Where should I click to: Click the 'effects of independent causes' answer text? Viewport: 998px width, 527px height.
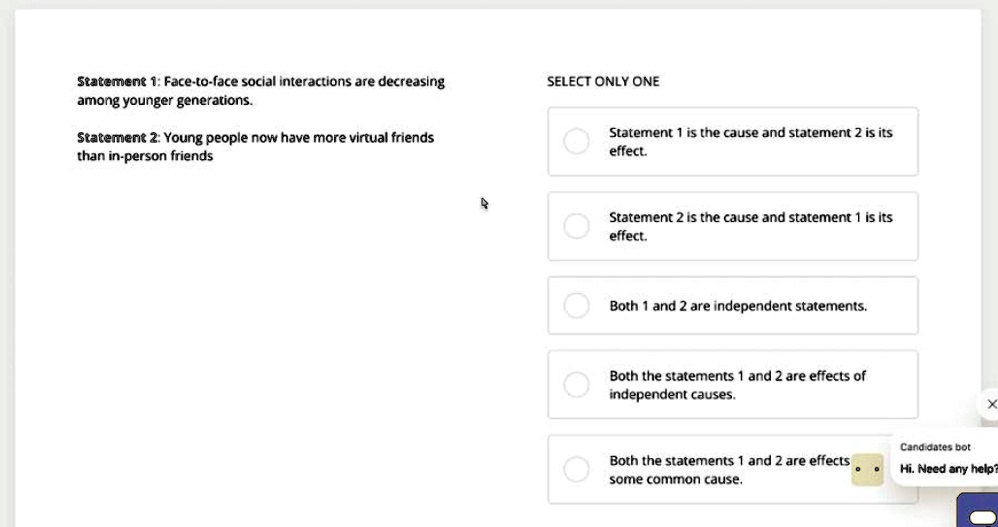737,385
